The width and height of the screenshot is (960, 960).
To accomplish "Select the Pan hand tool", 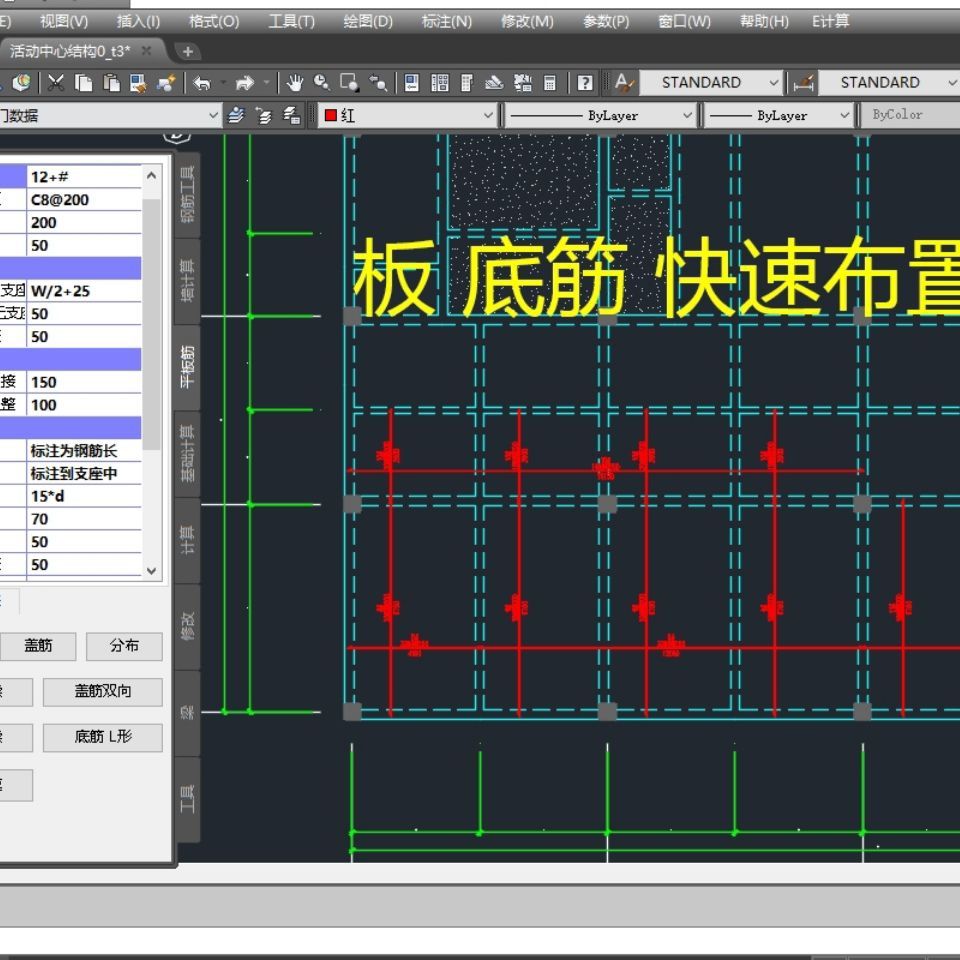I will 295,83.
